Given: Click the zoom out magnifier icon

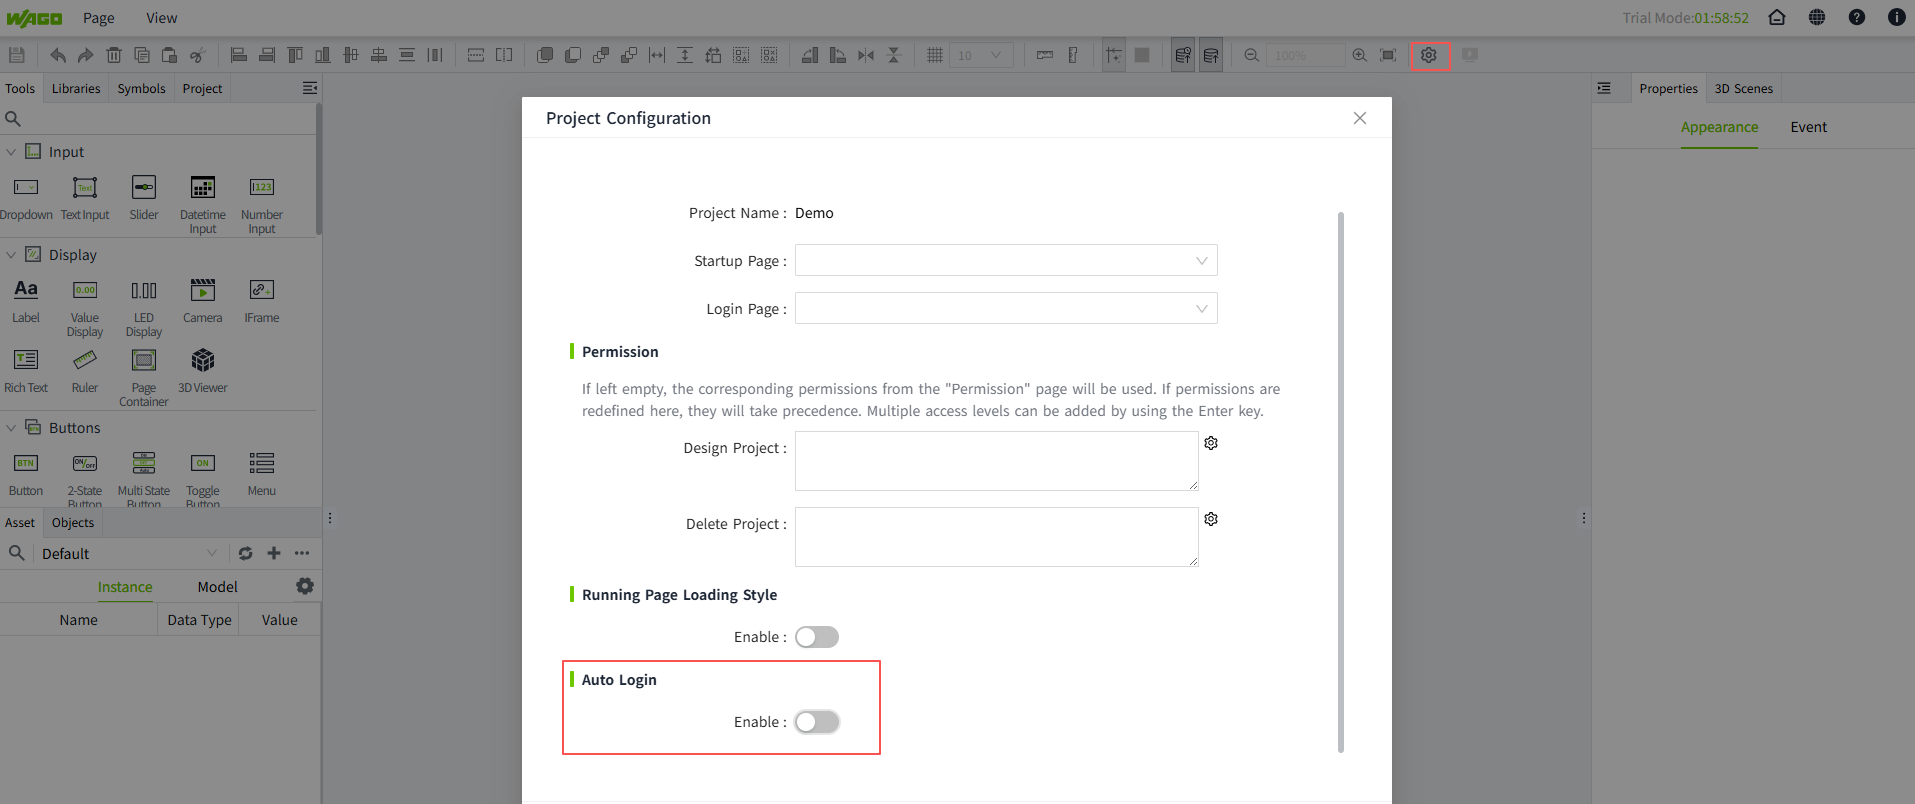Looking at the screenshot, I should coord(1251,55).
